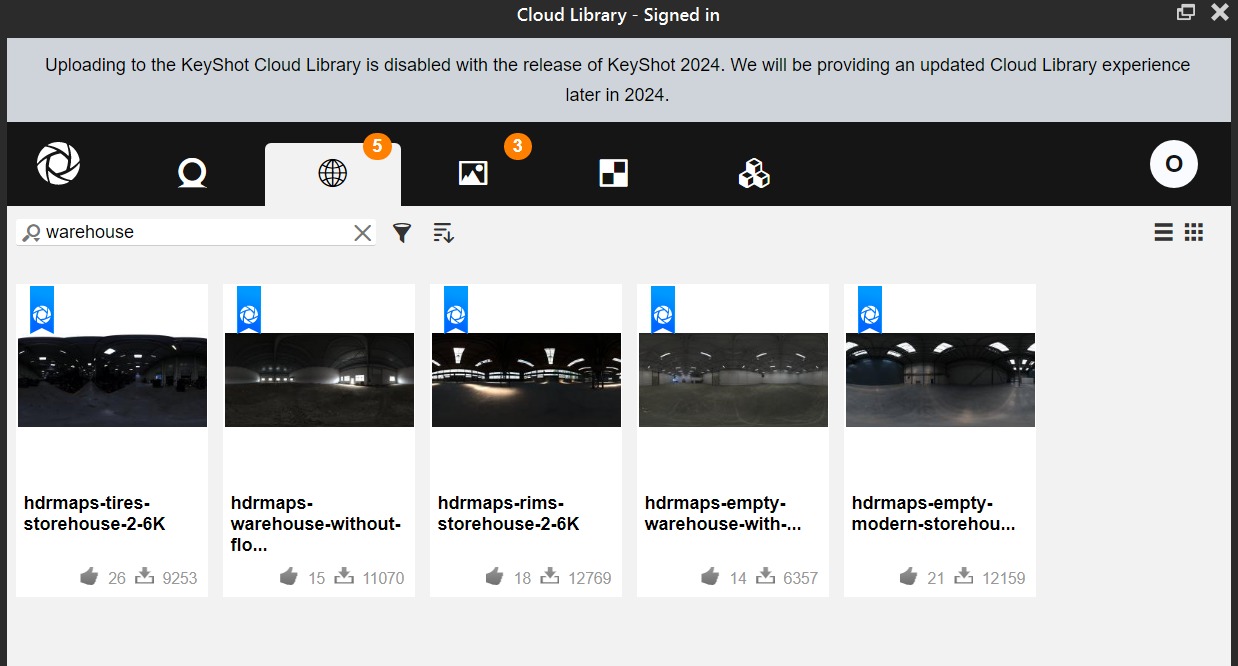This screenshot has height=666, width=1238.
Task: Click the search magnifier icon
Action: (x=31, y=233)
